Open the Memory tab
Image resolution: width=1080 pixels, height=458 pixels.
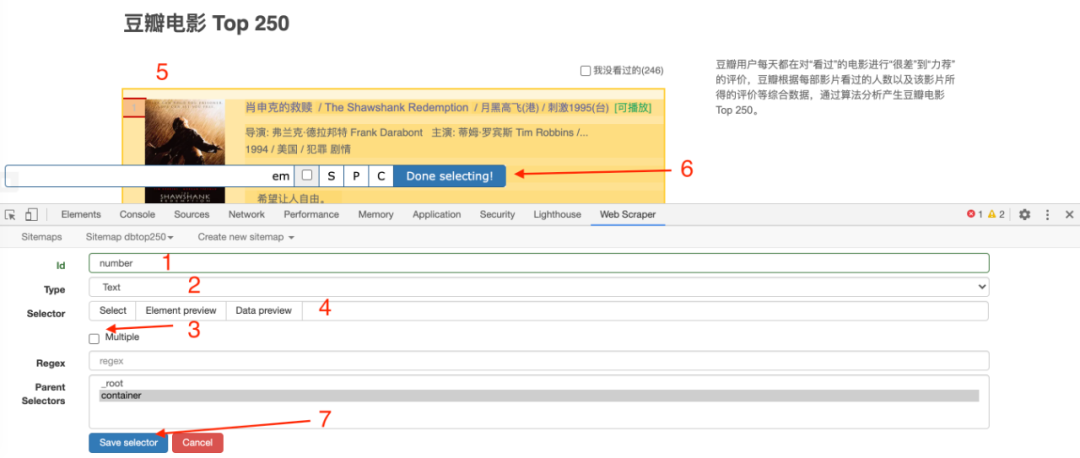(375, 214)
